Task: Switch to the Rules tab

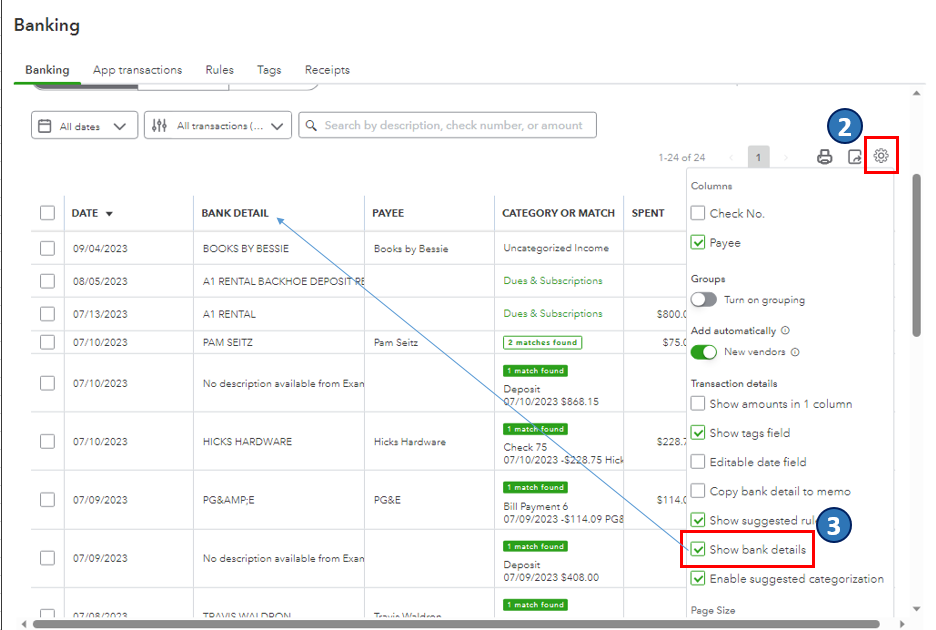Action: (x=220, y=70)
